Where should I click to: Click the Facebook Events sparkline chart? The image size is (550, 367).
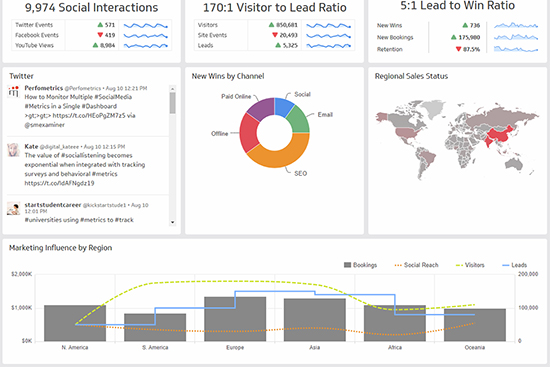tap(146, 36)
